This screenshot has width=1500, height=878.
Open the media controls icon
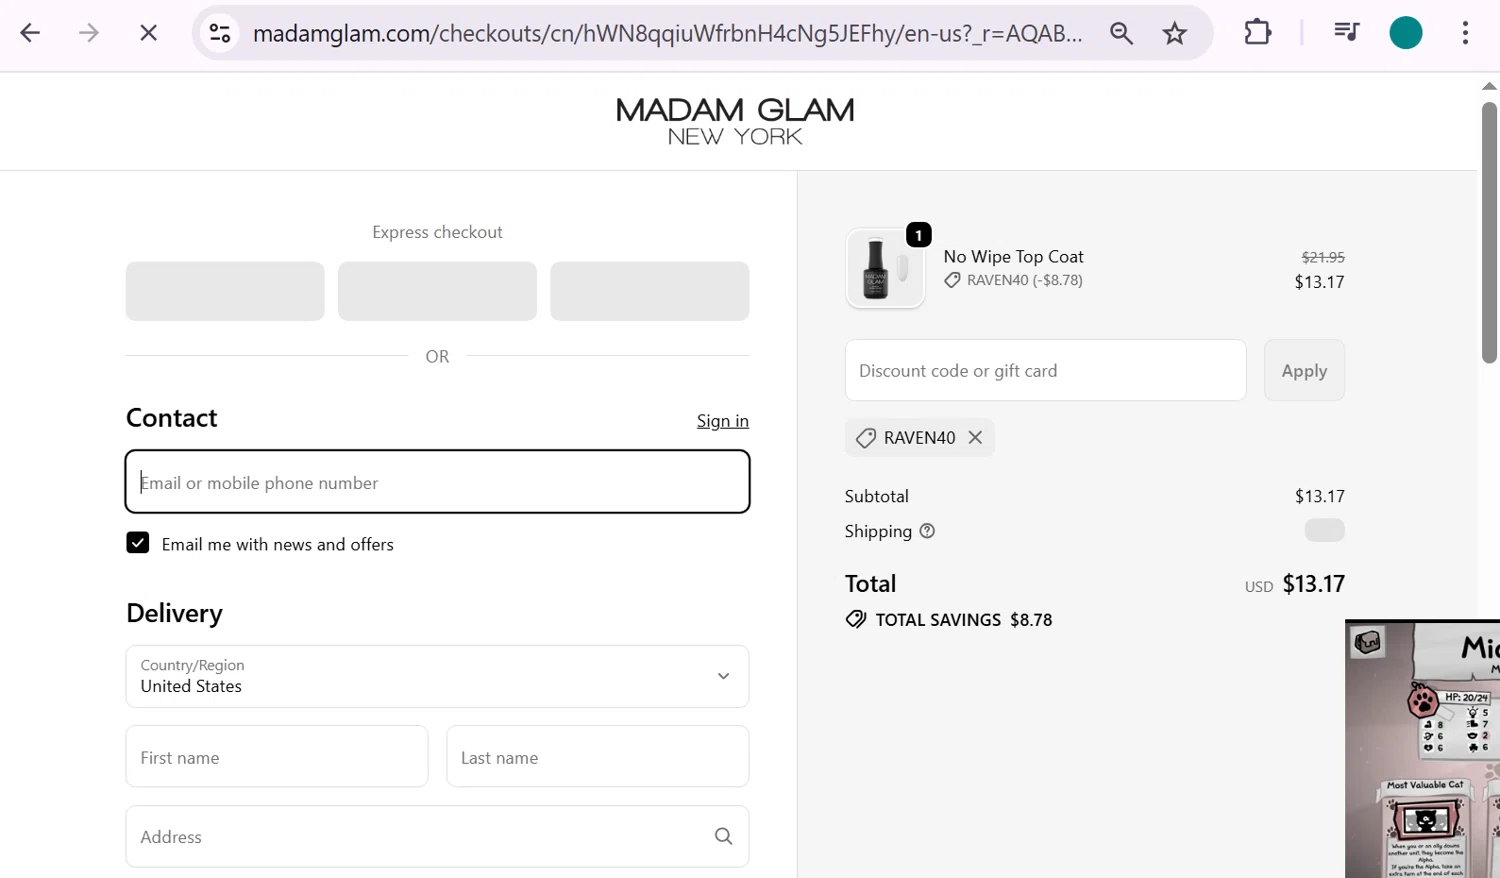point(1346,33)
